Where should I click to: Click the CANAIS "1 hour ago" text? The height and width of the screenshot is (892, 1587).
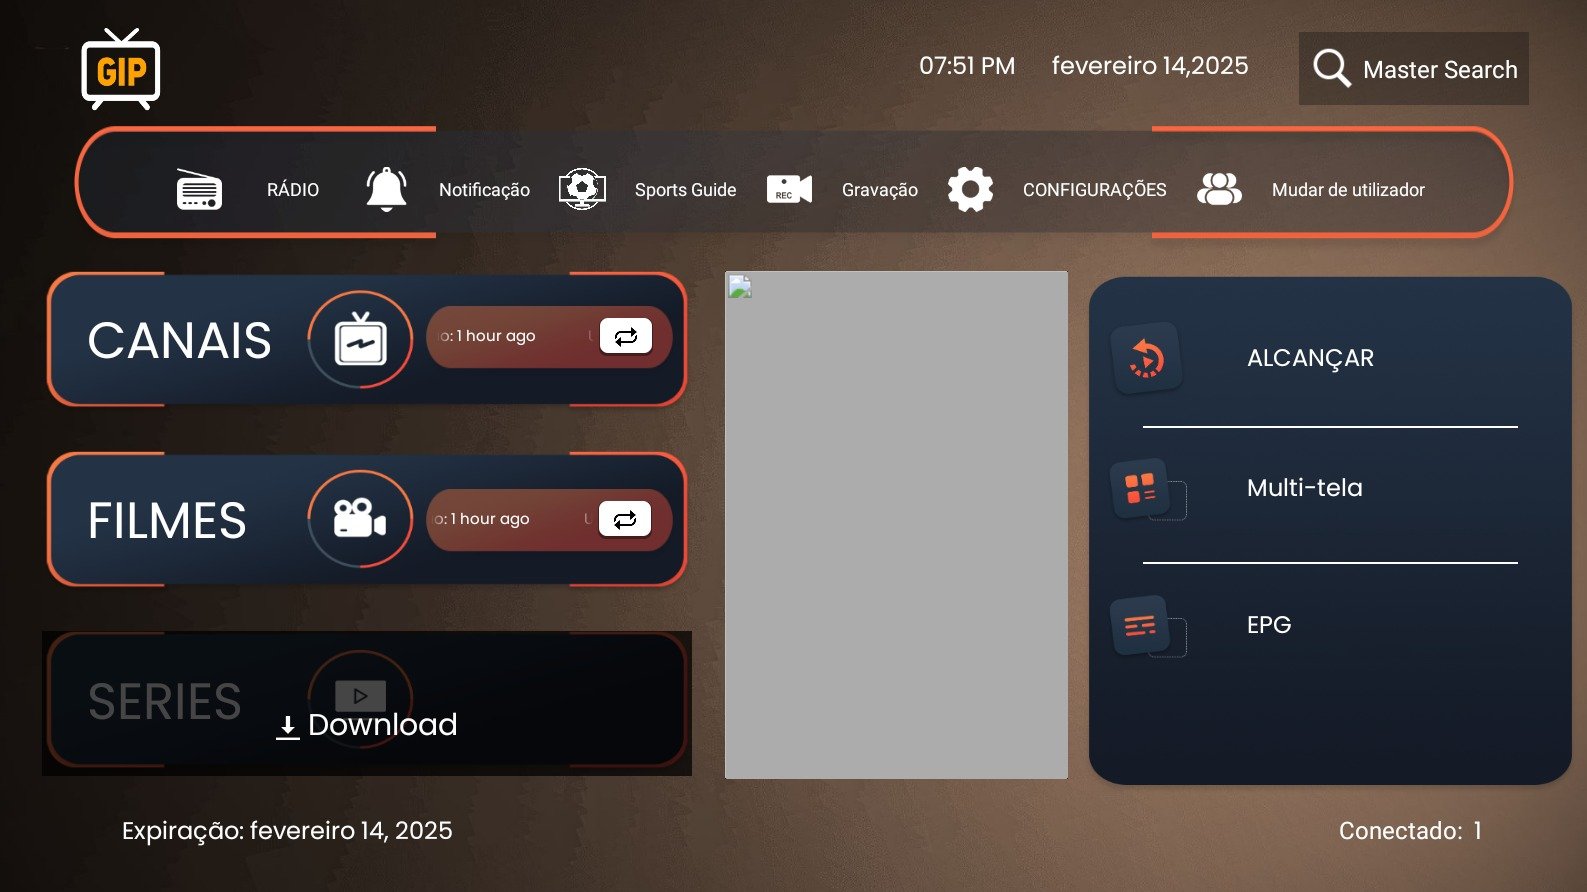pyautogui.click(x=496, y=336)
